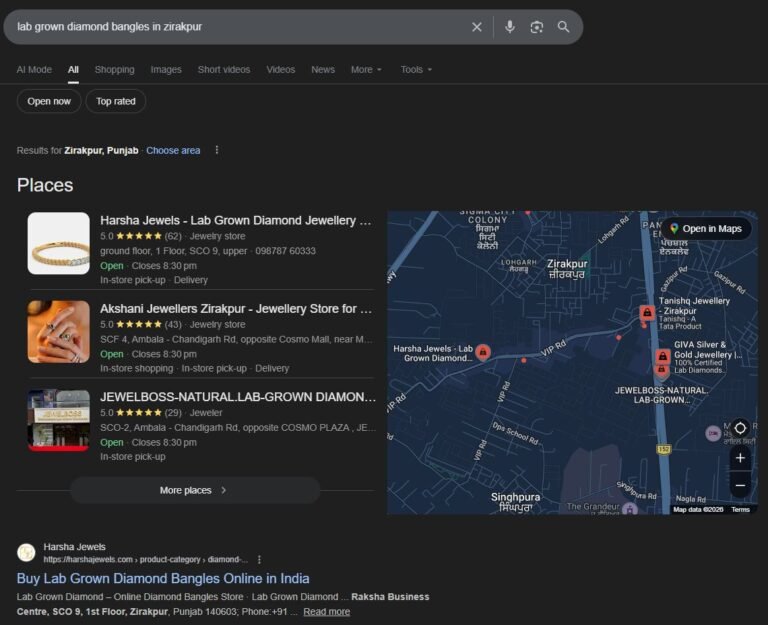
Task: Zoom in the map with plus button
Action: 740,458
